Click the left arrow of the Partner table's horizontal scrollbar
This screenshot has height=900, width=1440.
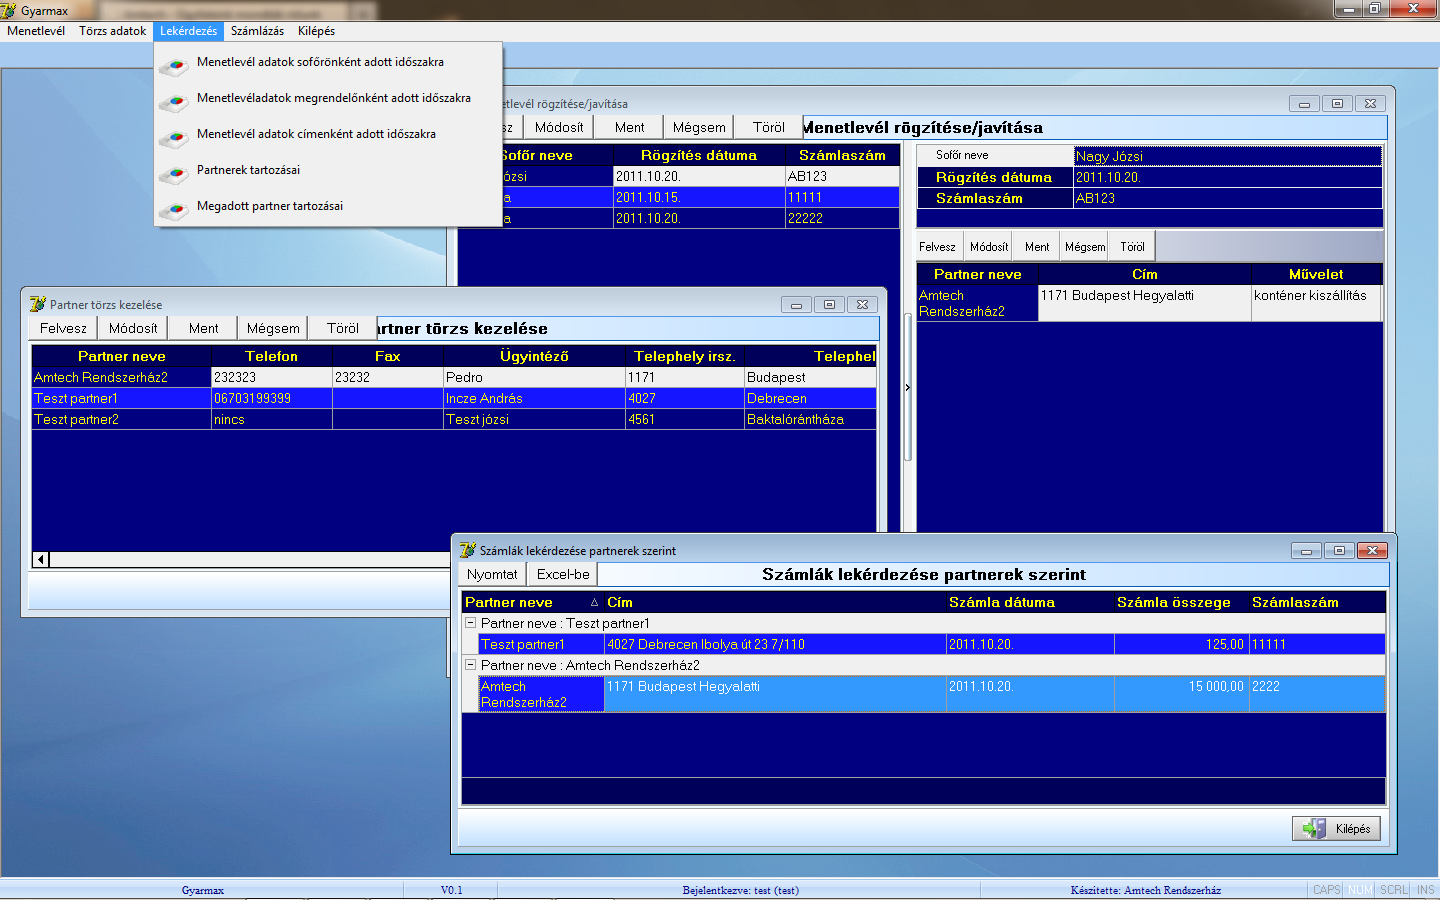point(41,559)
